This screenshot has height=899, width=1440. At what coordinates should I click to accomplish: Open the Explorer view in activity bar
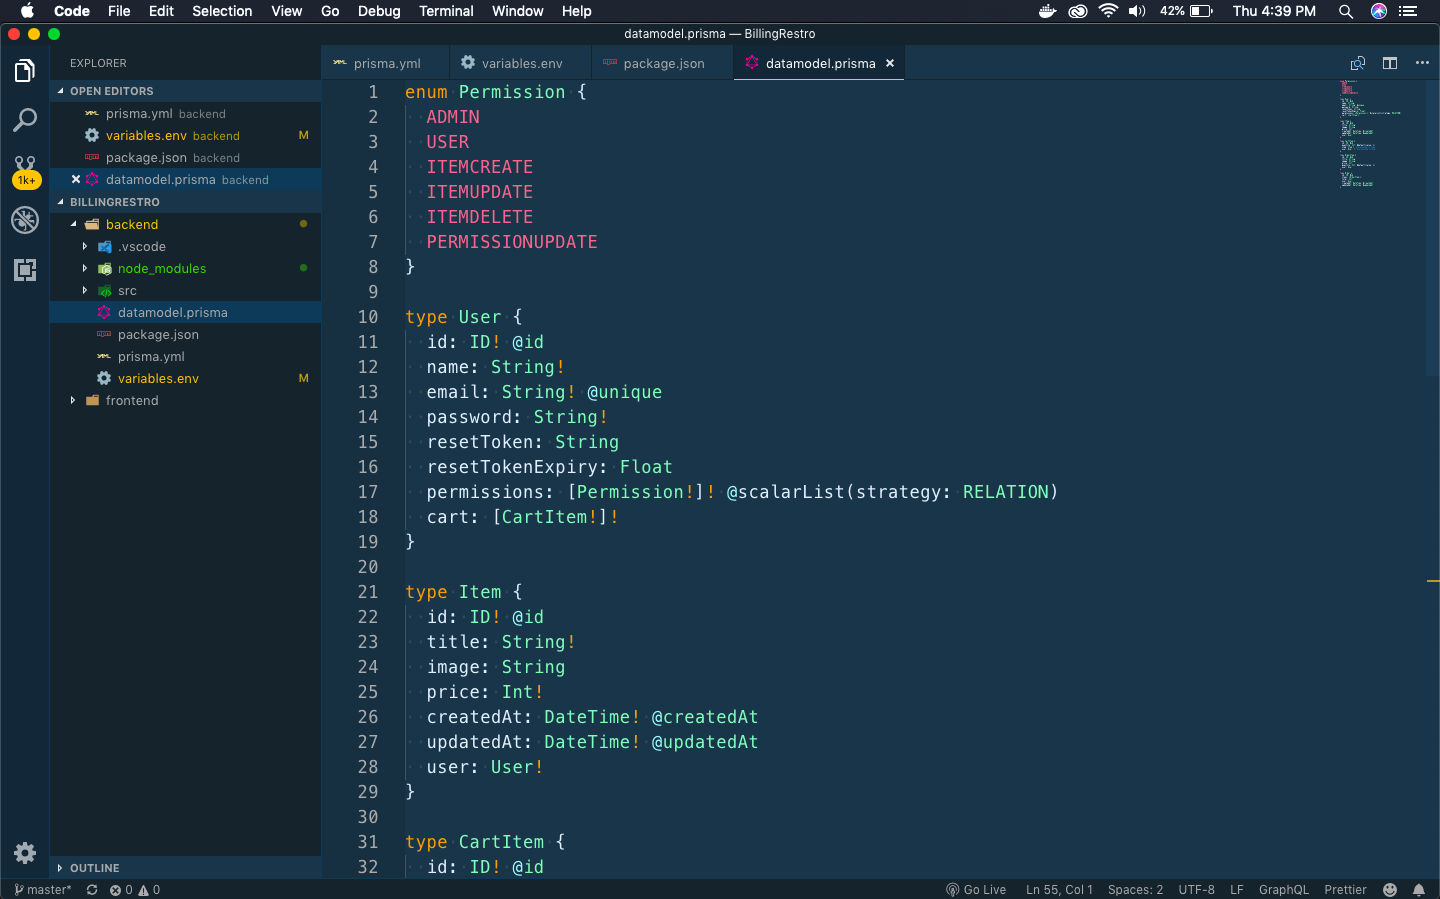pos(25,71)
